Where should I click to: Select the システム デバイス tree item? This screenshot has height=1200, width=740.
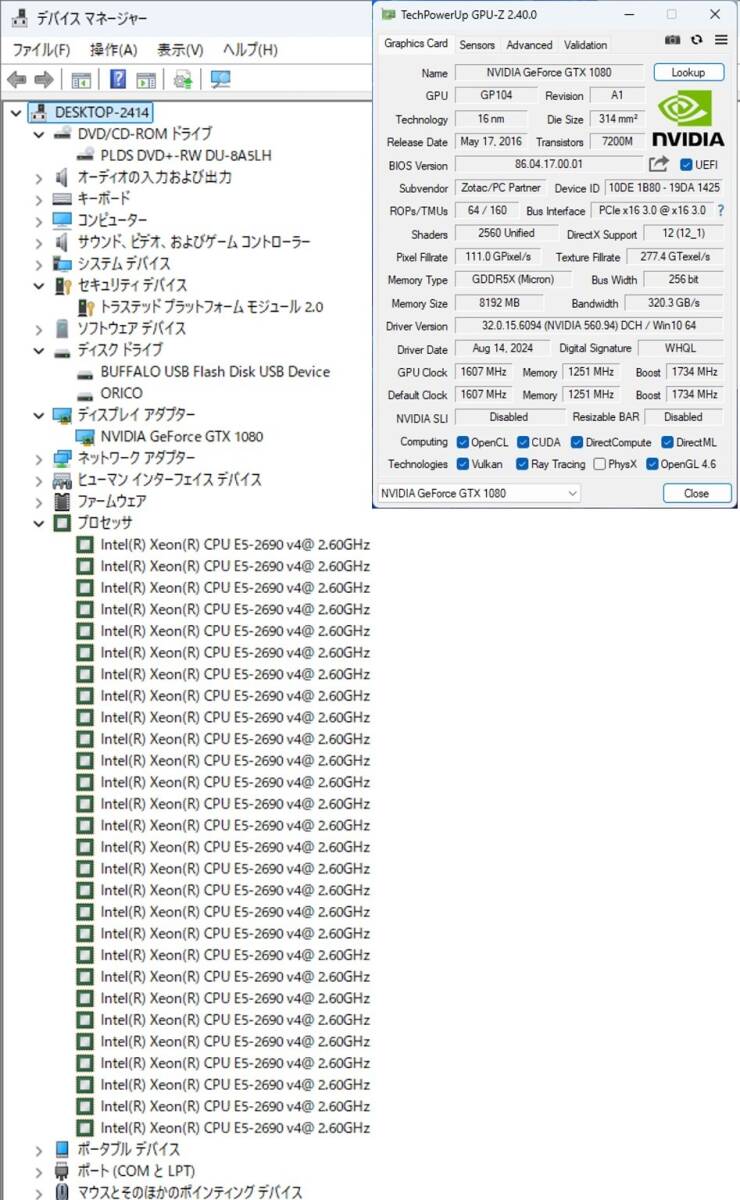pos(124,263)
